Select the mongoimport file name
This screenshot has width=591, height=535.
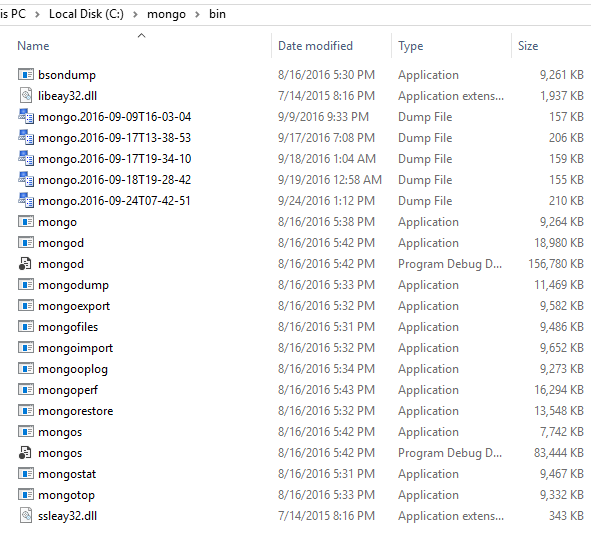(75, 348)
